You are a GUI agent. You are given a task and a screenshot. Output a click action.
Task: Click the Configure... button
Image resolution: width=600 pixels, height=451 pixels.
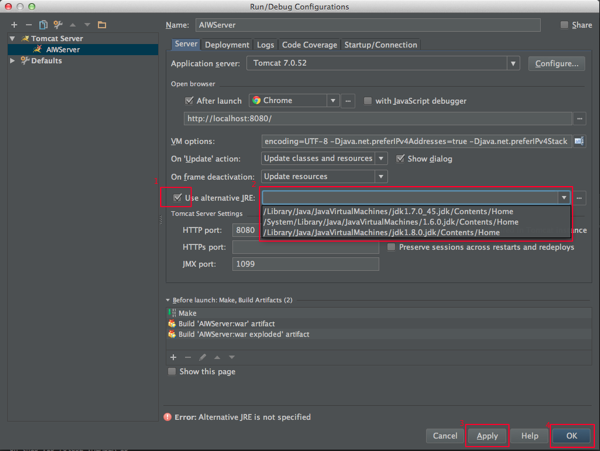556,63
